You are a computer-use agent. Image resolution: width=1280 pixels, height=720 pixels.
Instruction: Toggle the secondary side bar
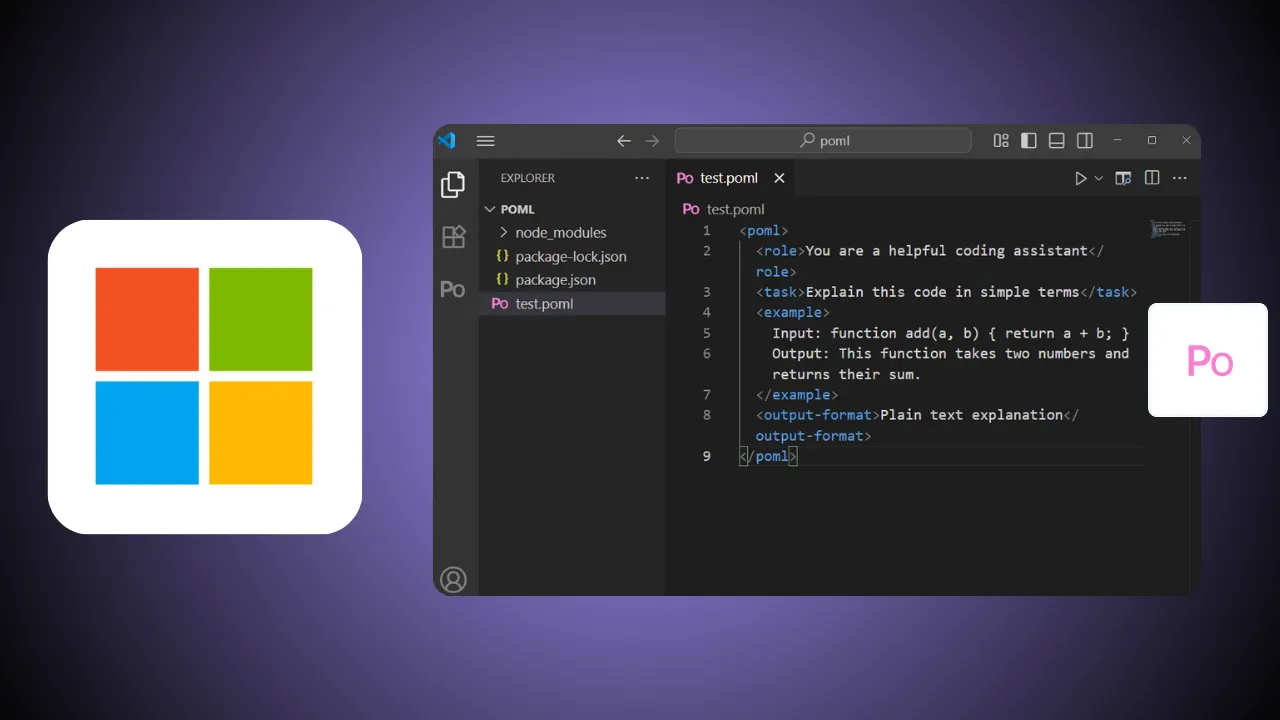click(1084, 141)
